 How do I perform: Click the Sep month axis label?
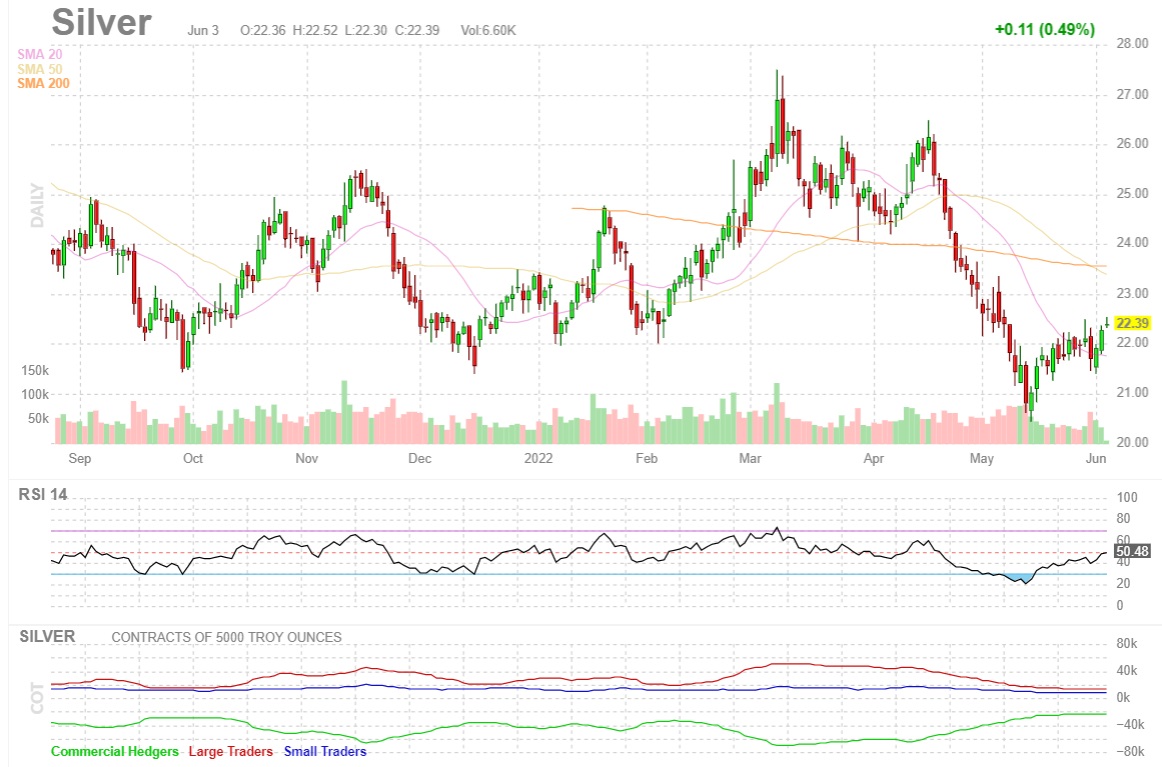[80, 458]
